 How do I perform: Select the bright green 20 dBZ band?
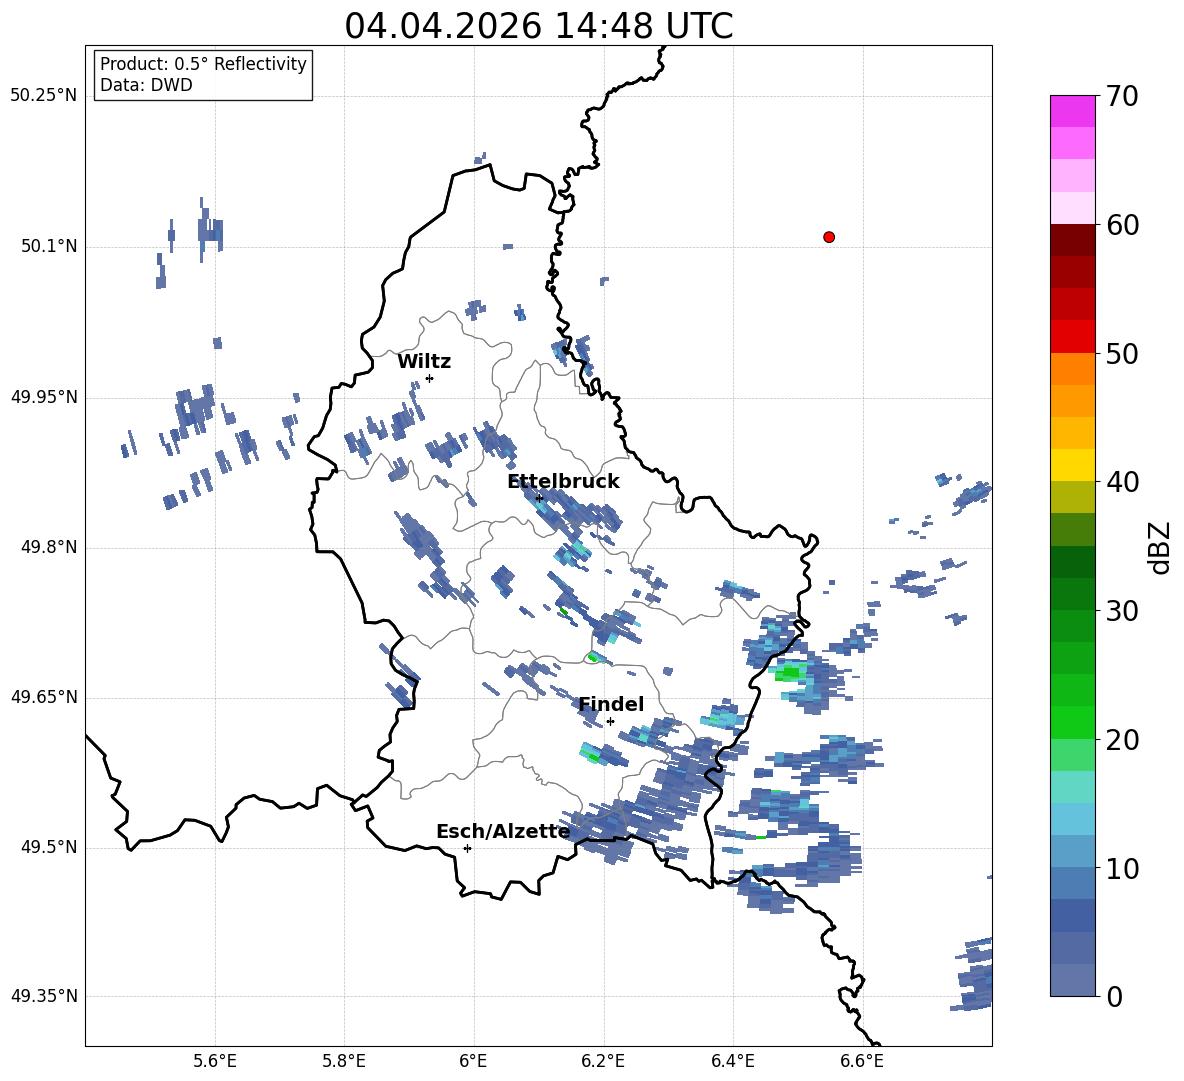click(1072, 722)
